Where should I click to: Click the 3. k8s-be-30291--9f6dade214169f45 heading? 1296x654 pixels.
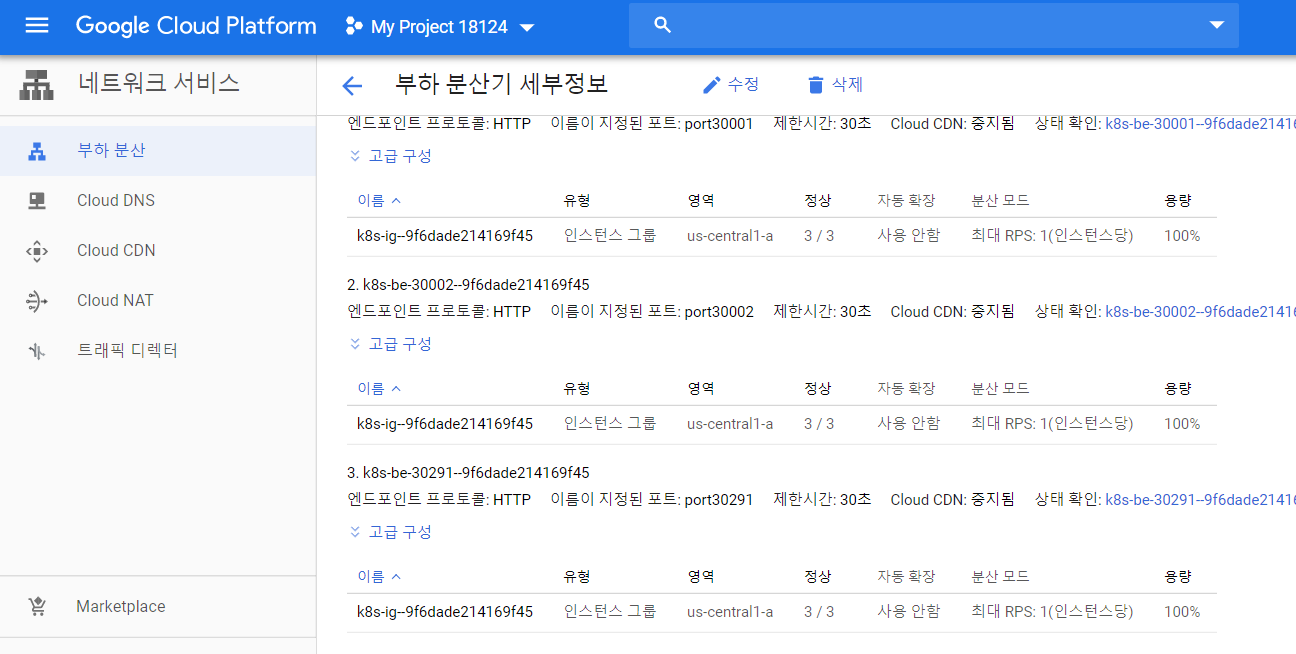(x=469, y=473)
